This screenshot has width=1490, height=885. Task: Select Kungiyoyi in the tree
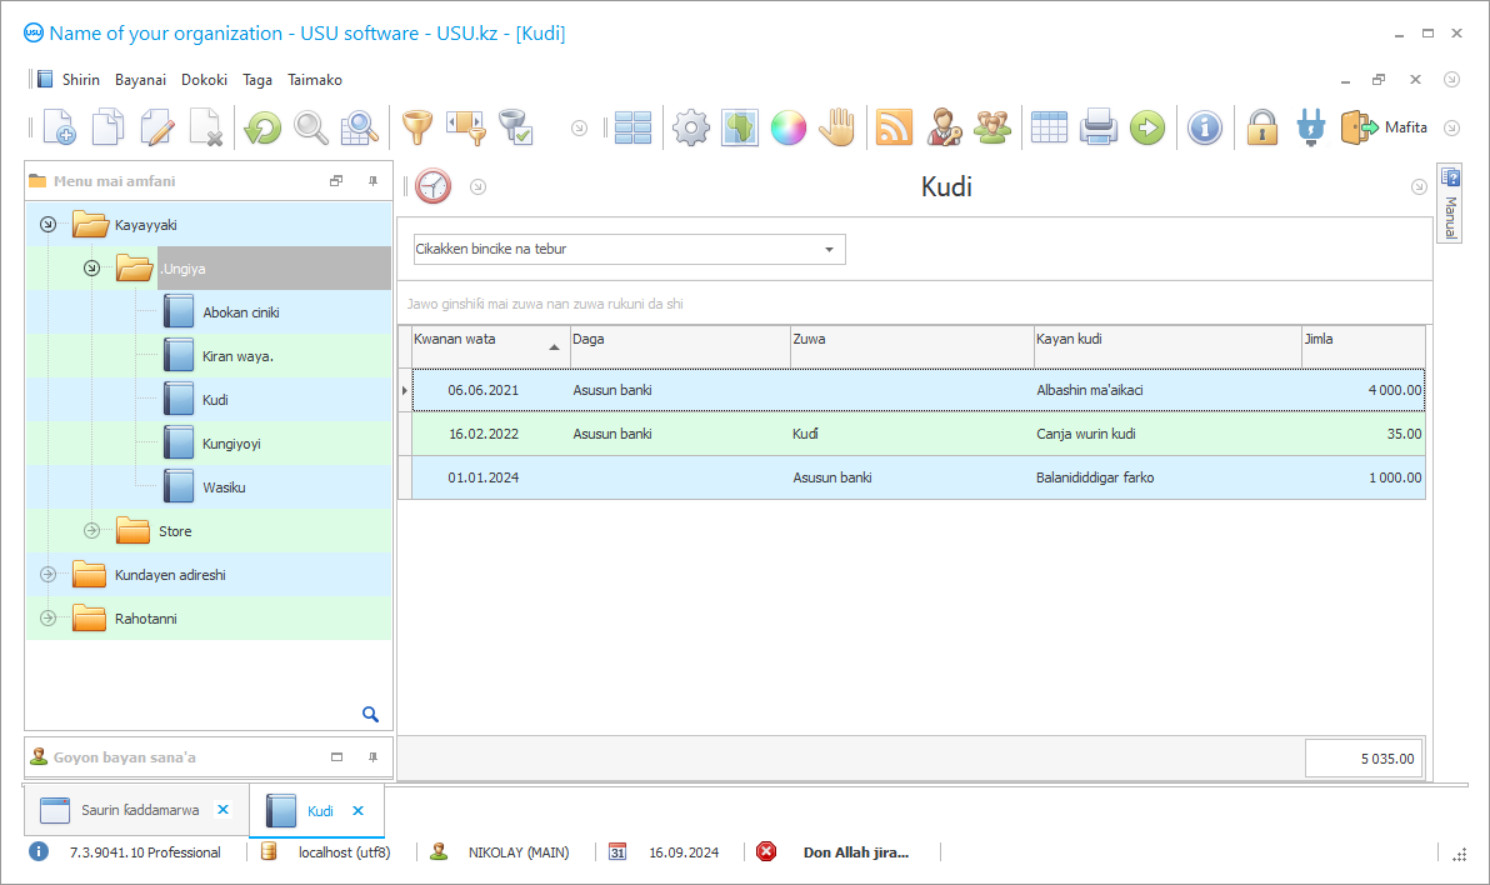[231, 444]
